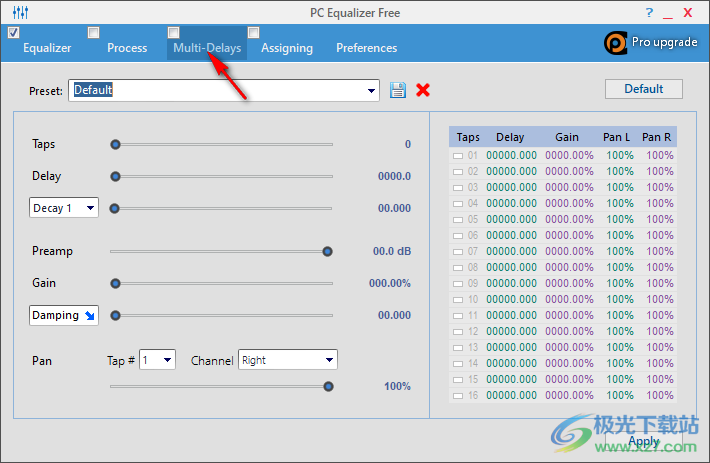Screen dimensions: 710x463
Task: Open the help question mark icon
Action: [x=650, y=12]
